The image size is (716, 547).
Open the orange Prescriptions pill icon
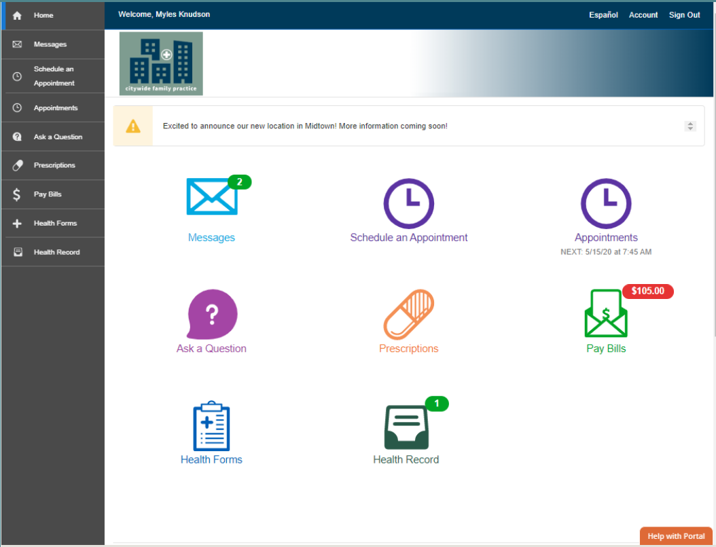[408, 315]
